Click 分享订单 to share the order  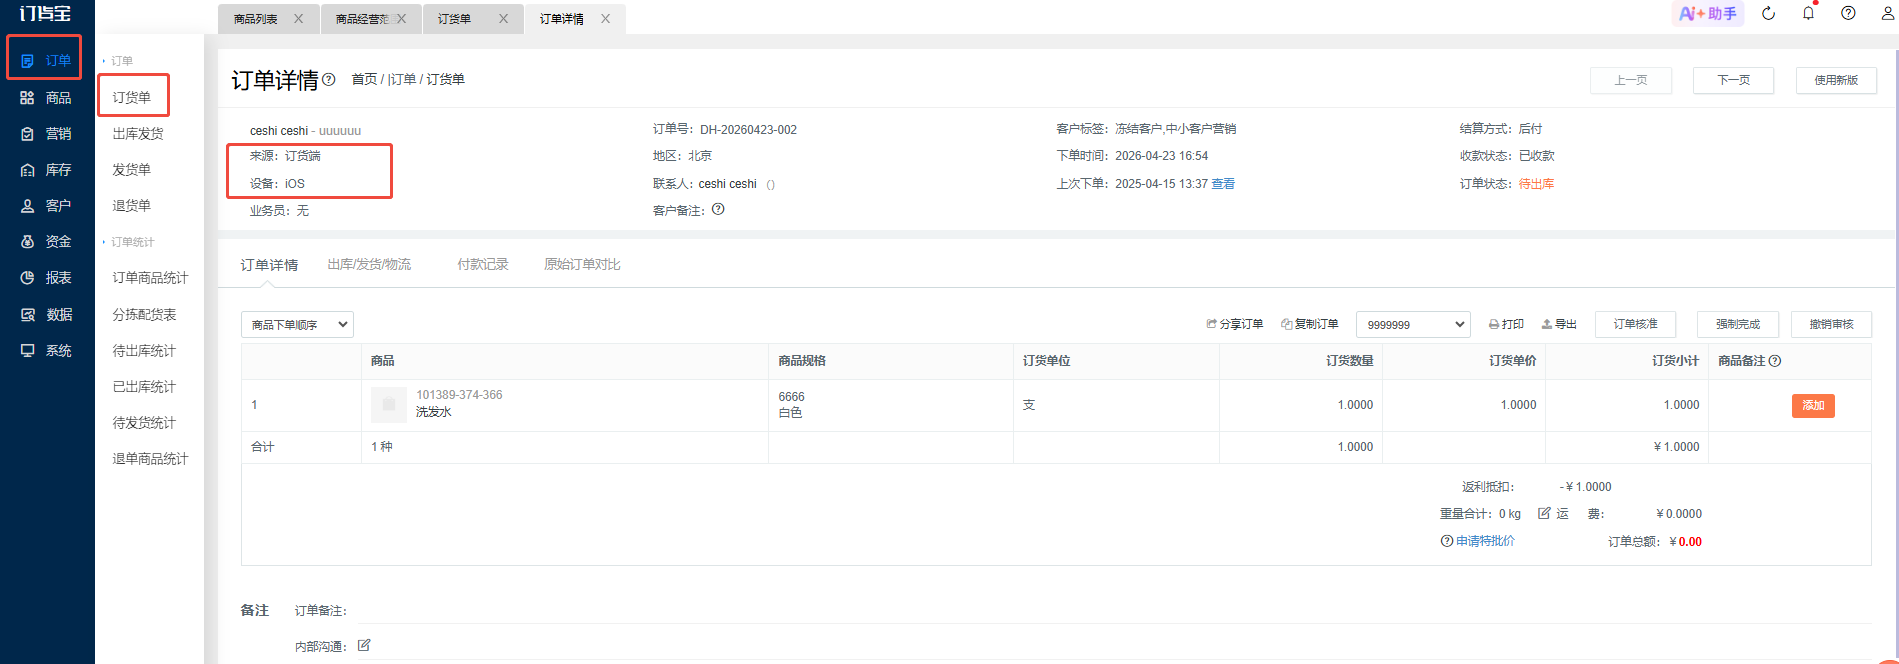1235,324
